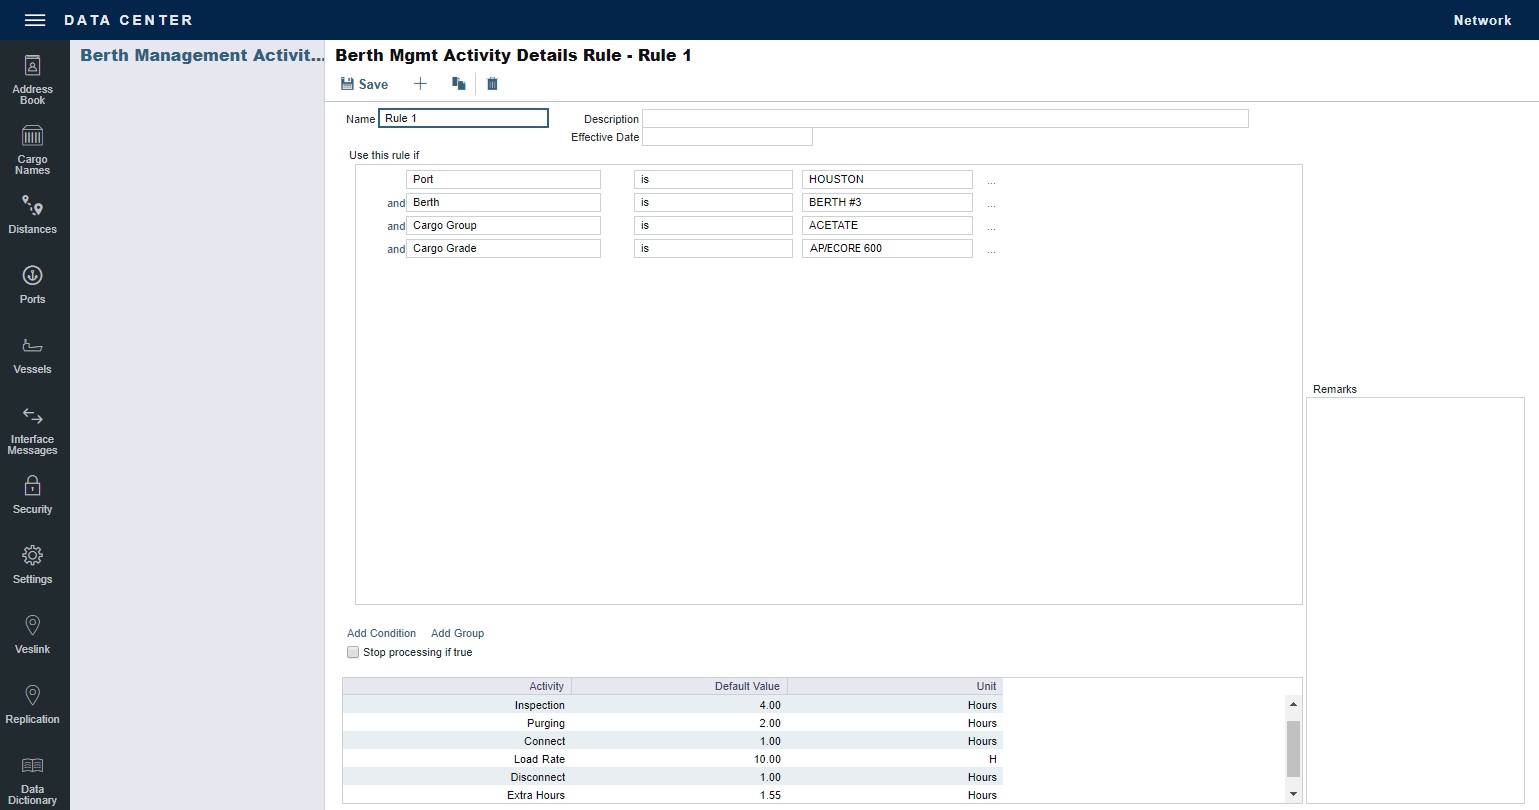1539x810 pixels.
Task: Open the Cargo Names section
Action: (33, 148)
